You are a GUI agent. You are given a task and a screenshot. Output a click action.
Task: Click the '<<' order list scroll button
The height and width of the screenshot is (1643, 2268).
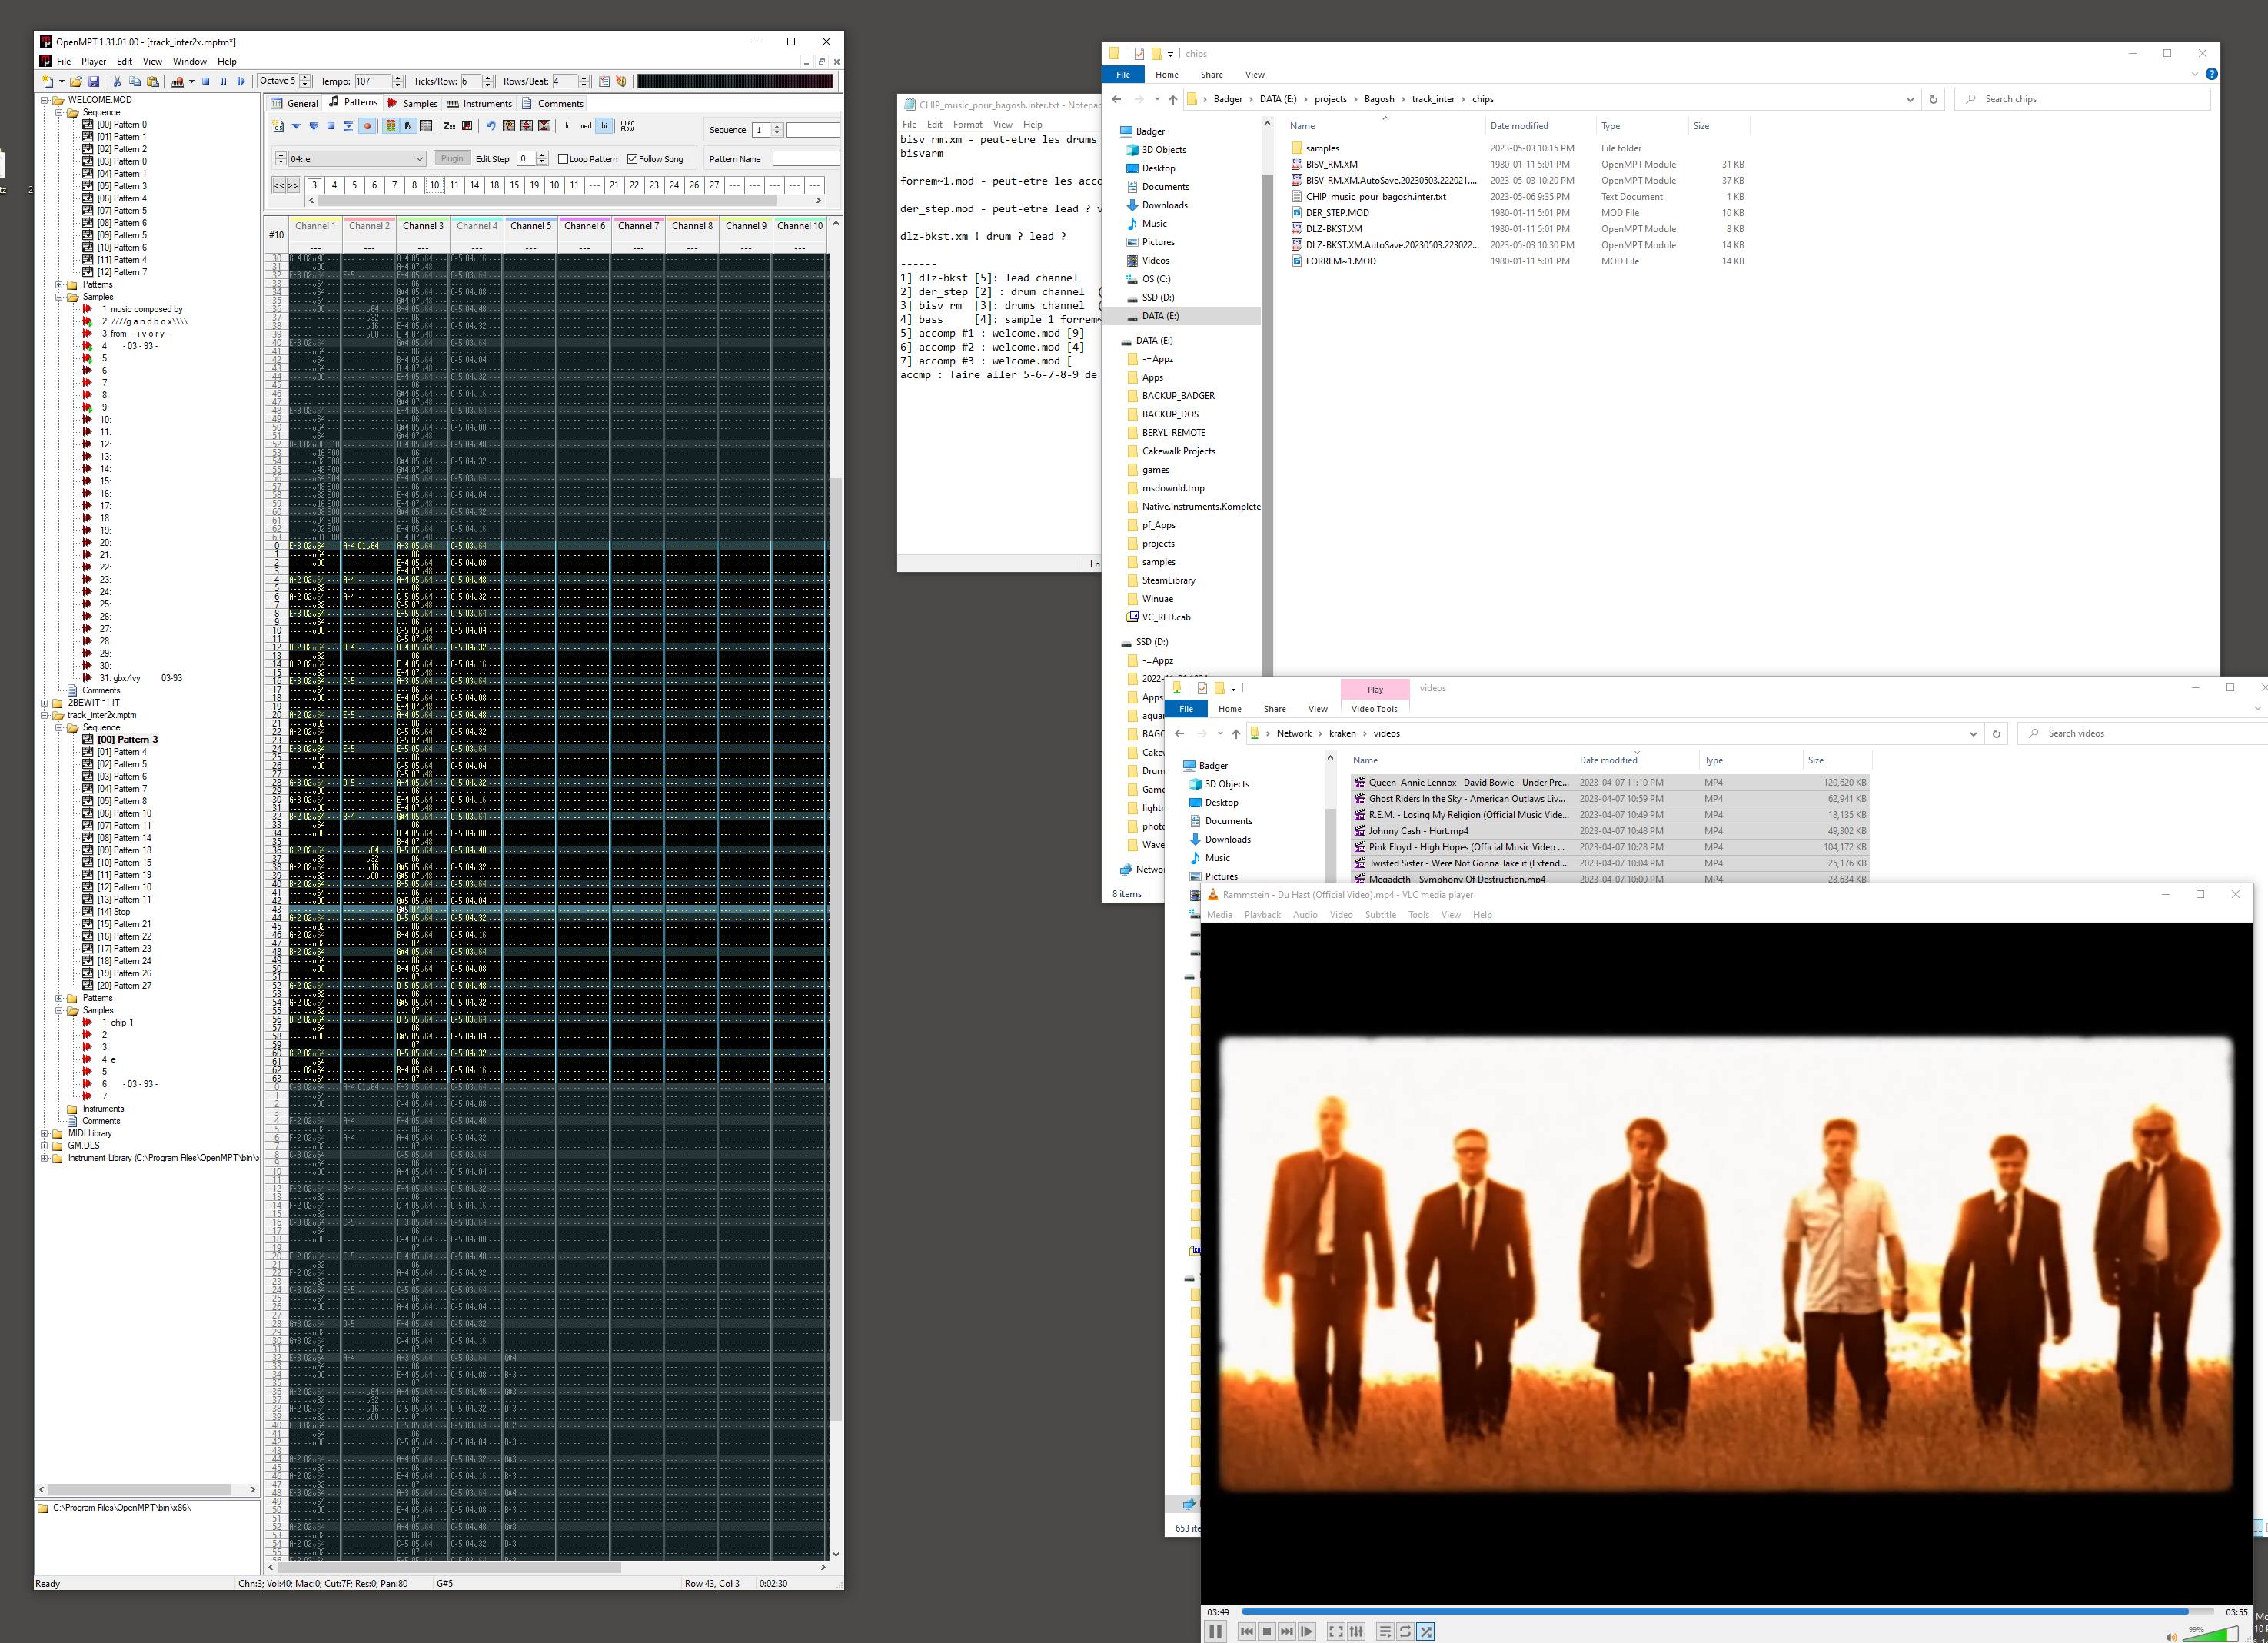point(279,185)
